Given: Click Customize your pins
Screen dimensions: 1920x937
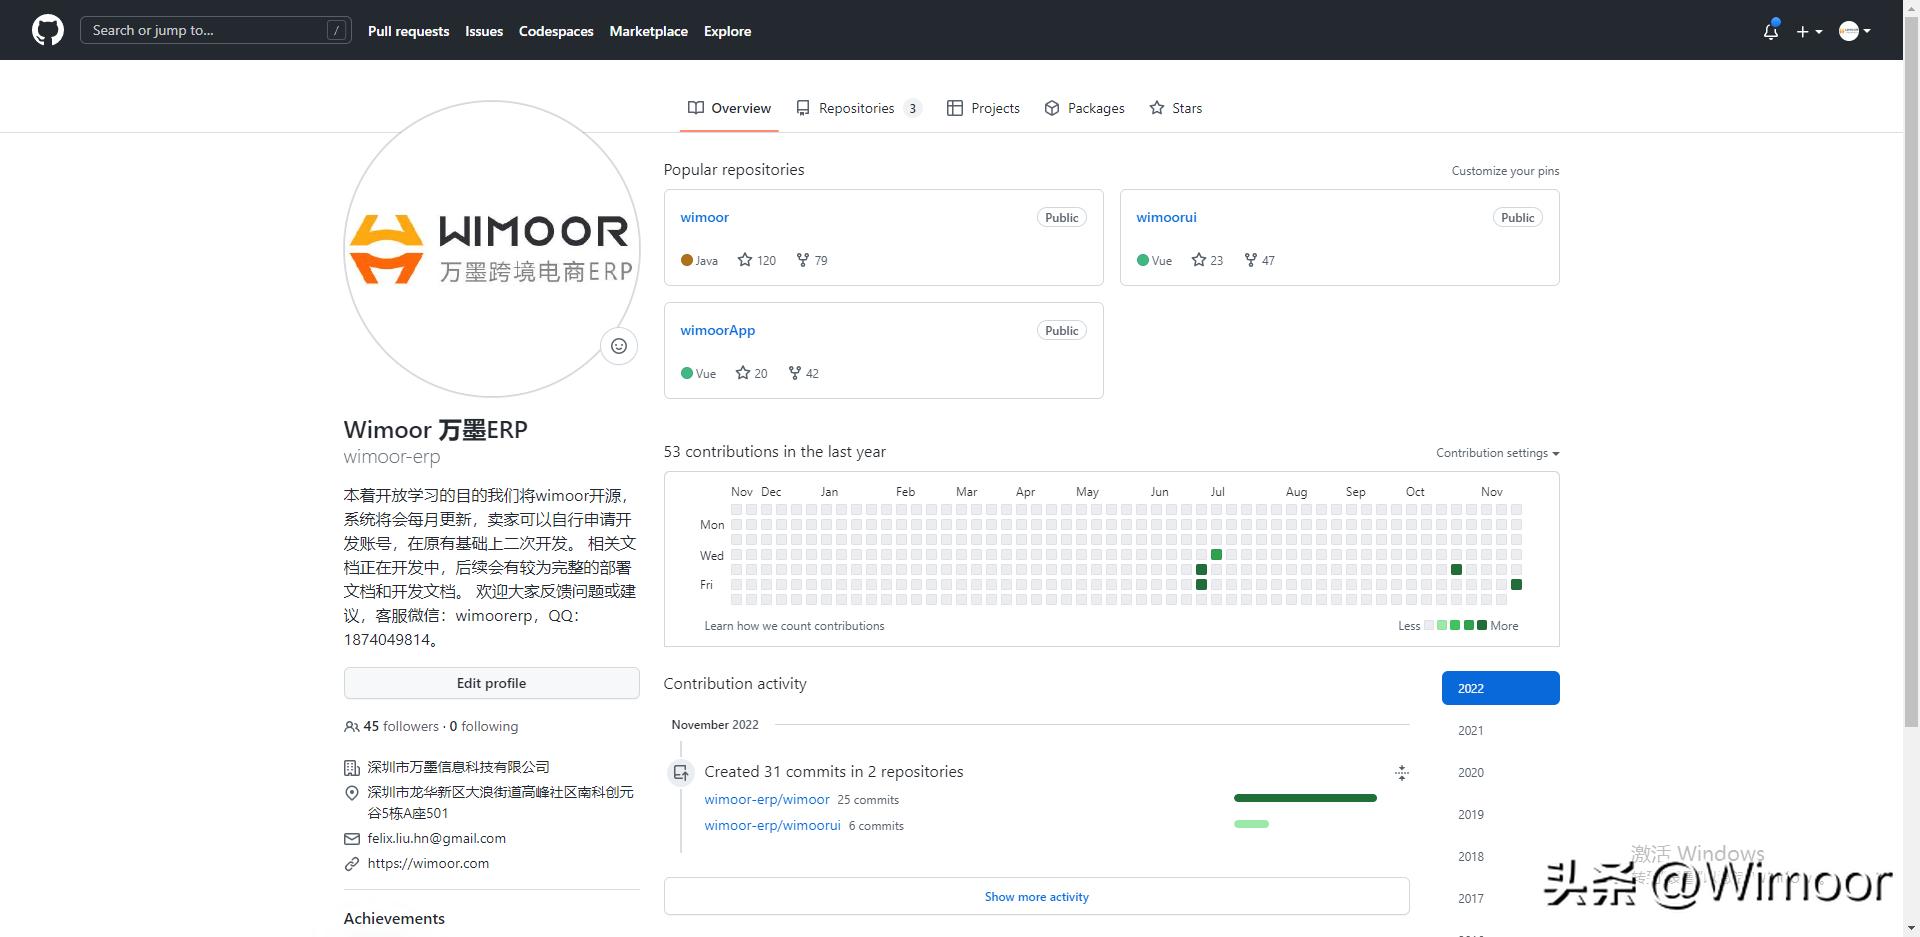Looking at the screenshot, I should [x=1505, y=171].
